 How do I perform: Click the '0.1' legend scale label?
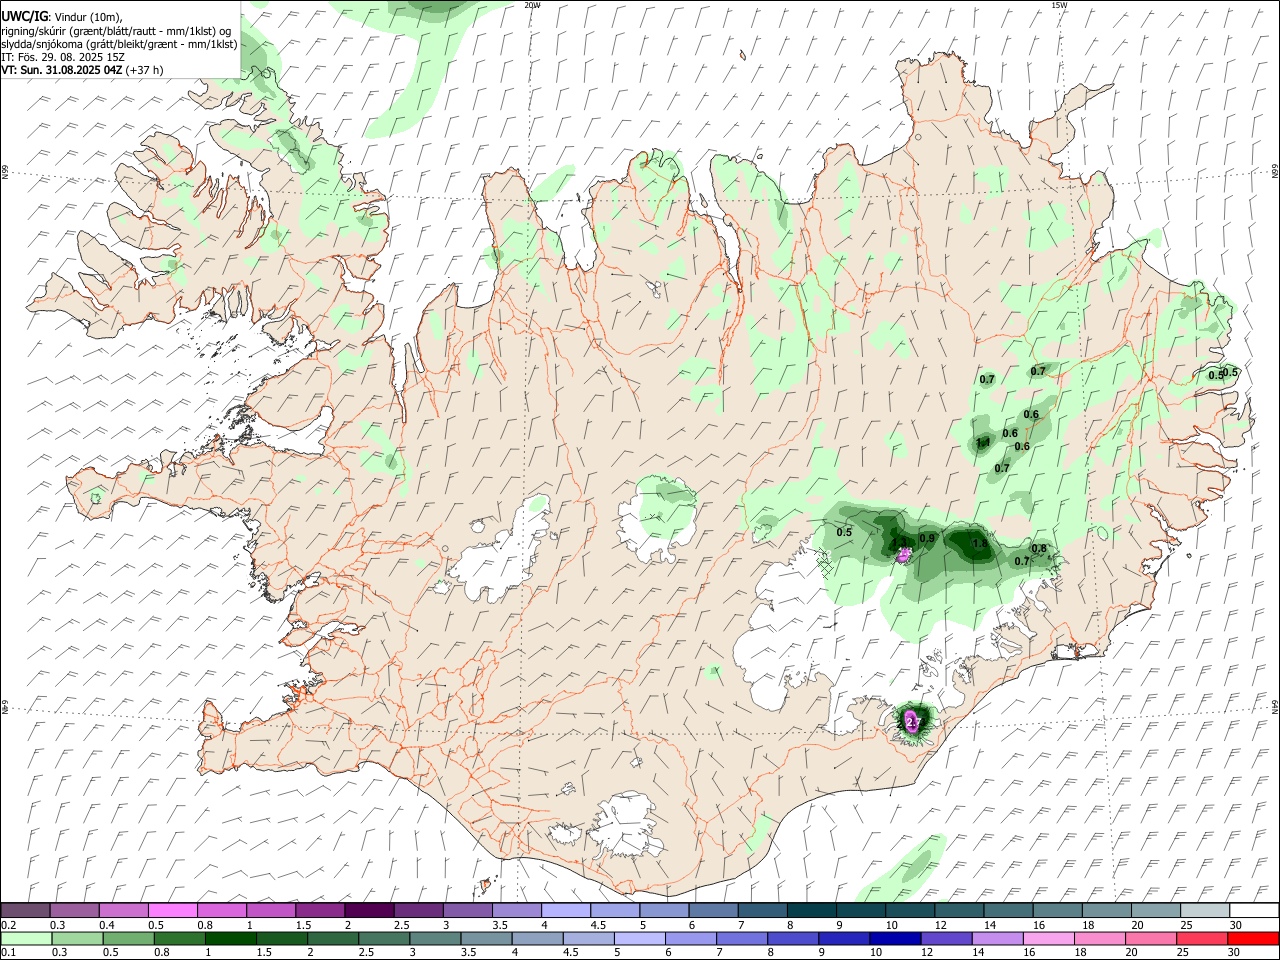[8, 953]
